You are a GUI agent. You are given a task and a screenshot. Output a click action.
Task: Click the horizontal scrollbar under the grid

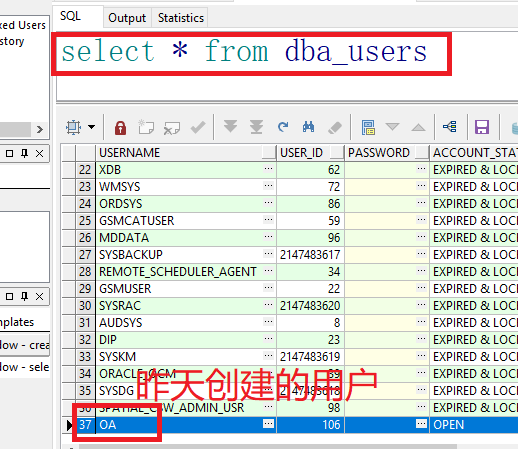coord(267,446)
